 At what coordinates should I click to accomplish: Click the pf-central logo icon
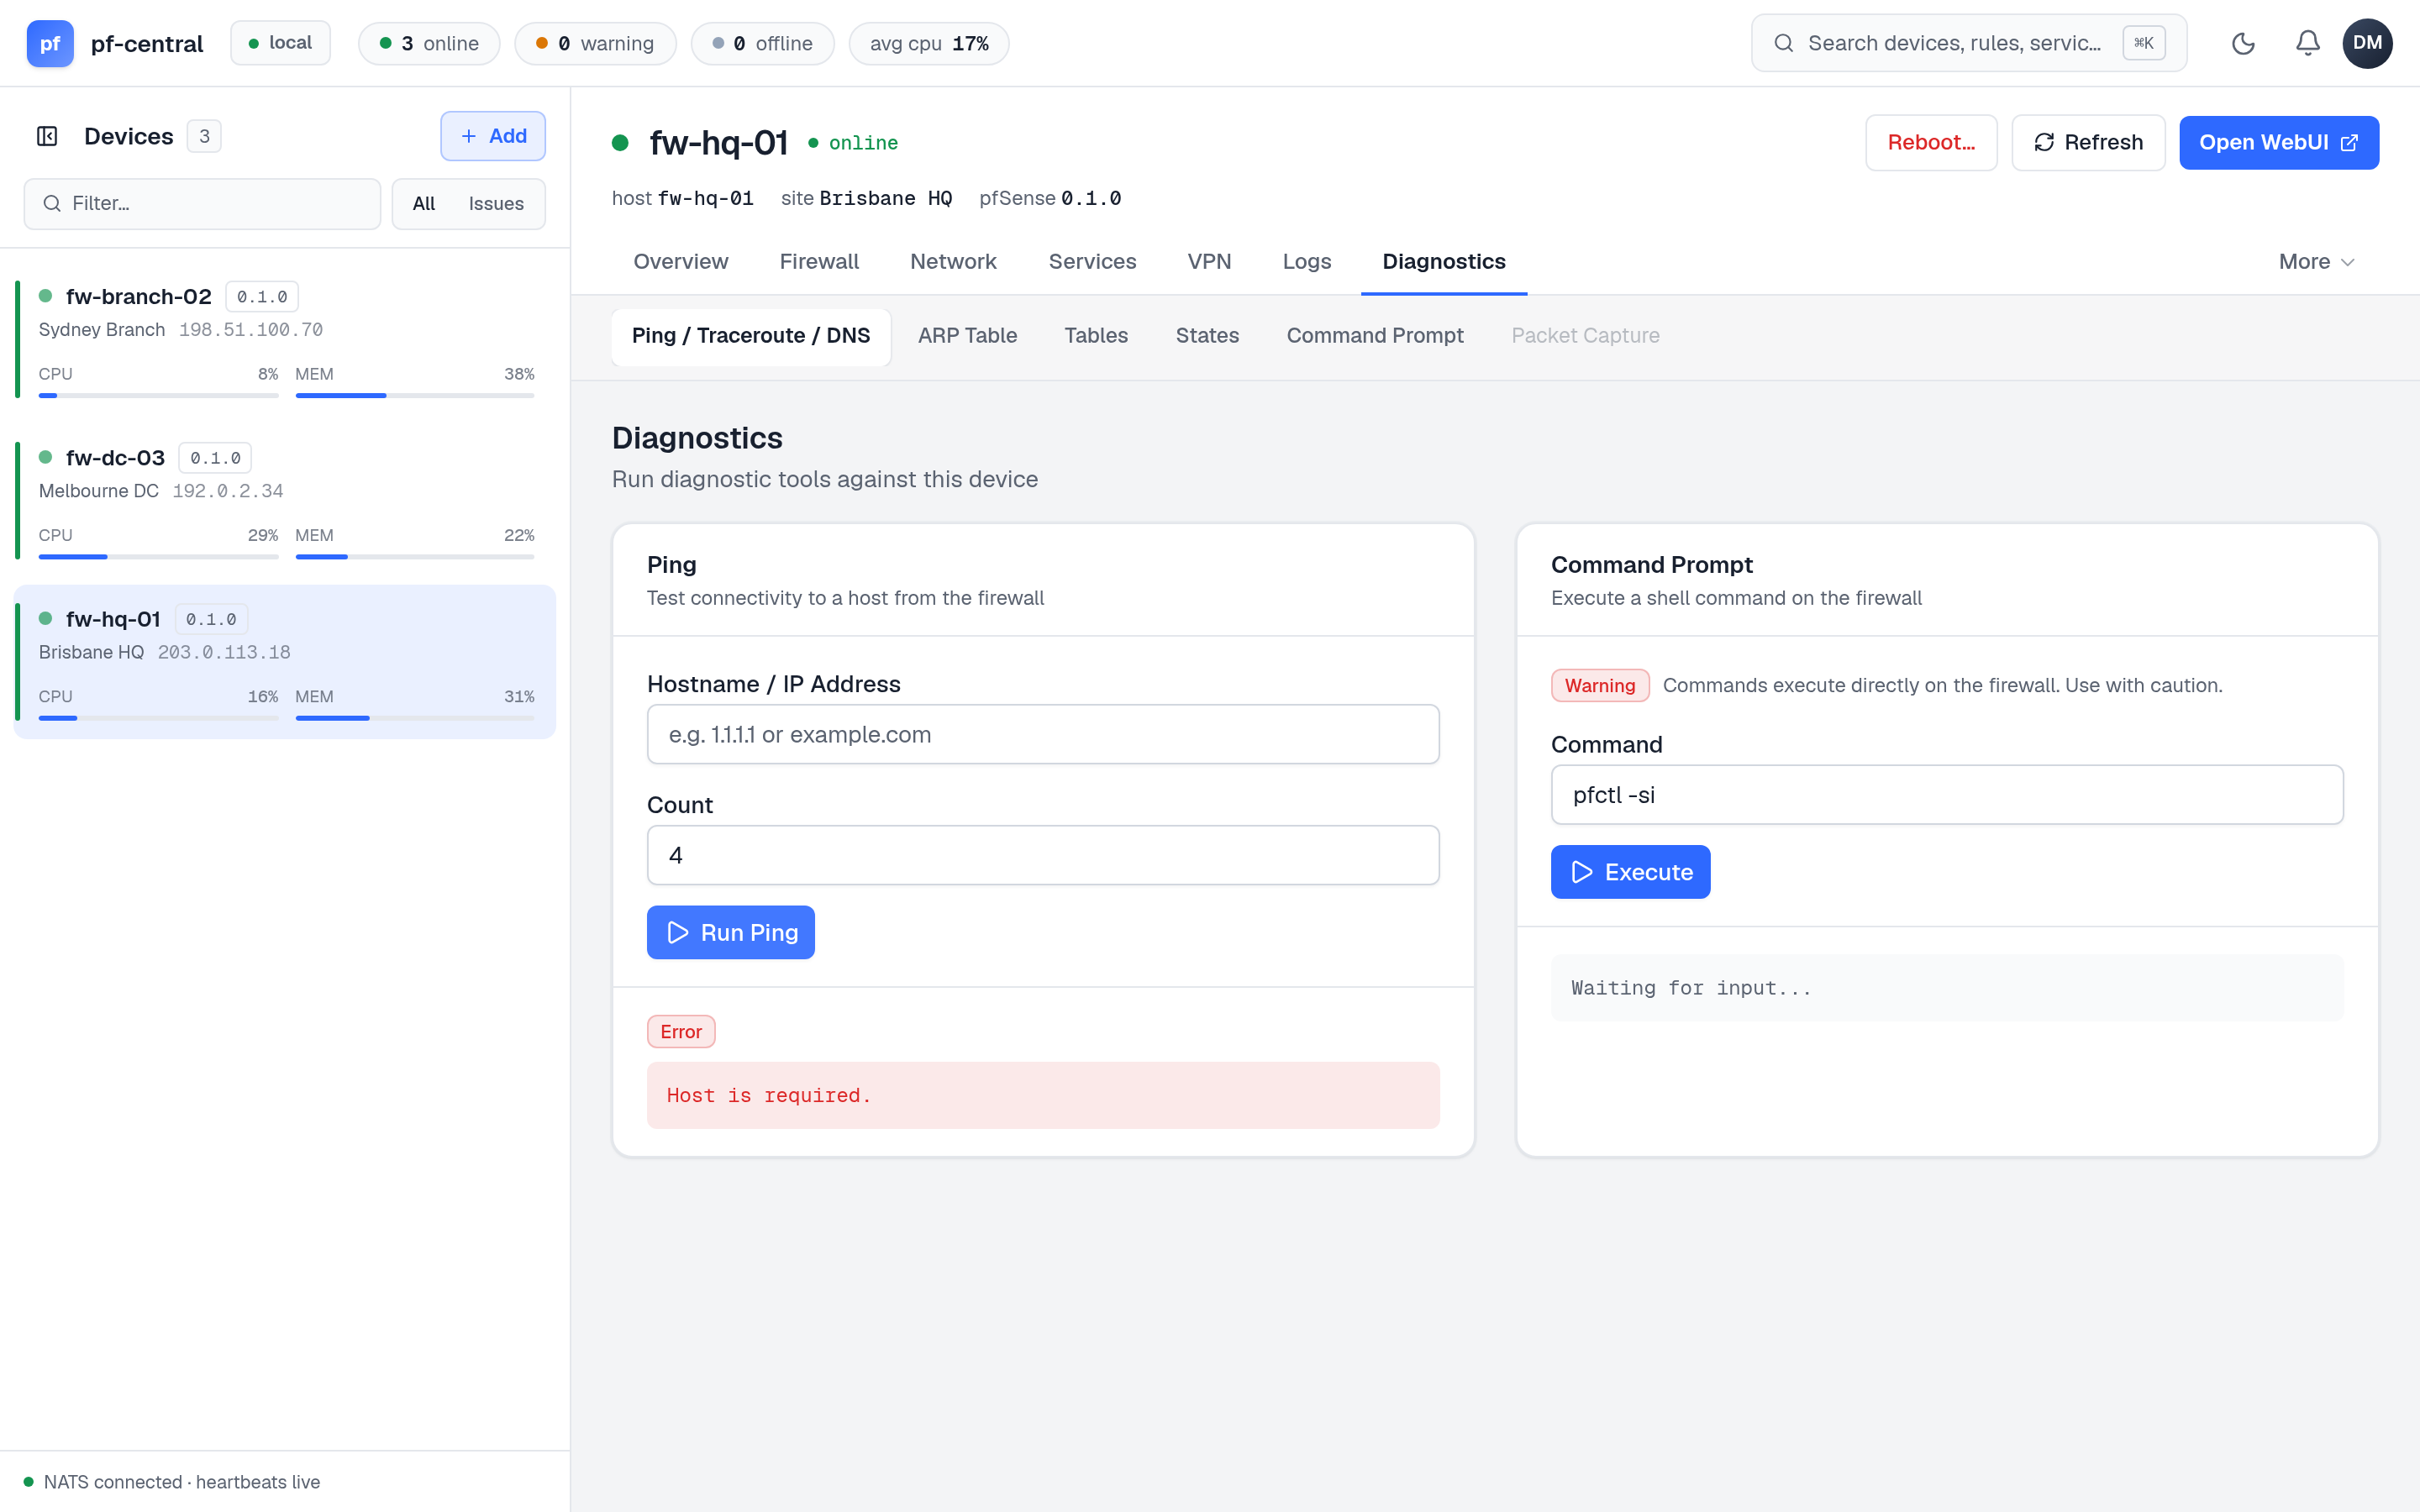tap(50, 43)
